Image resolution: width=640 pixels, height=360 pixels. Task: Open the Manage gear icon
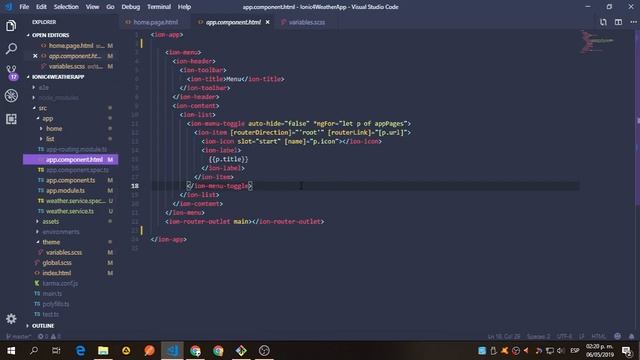11,318
